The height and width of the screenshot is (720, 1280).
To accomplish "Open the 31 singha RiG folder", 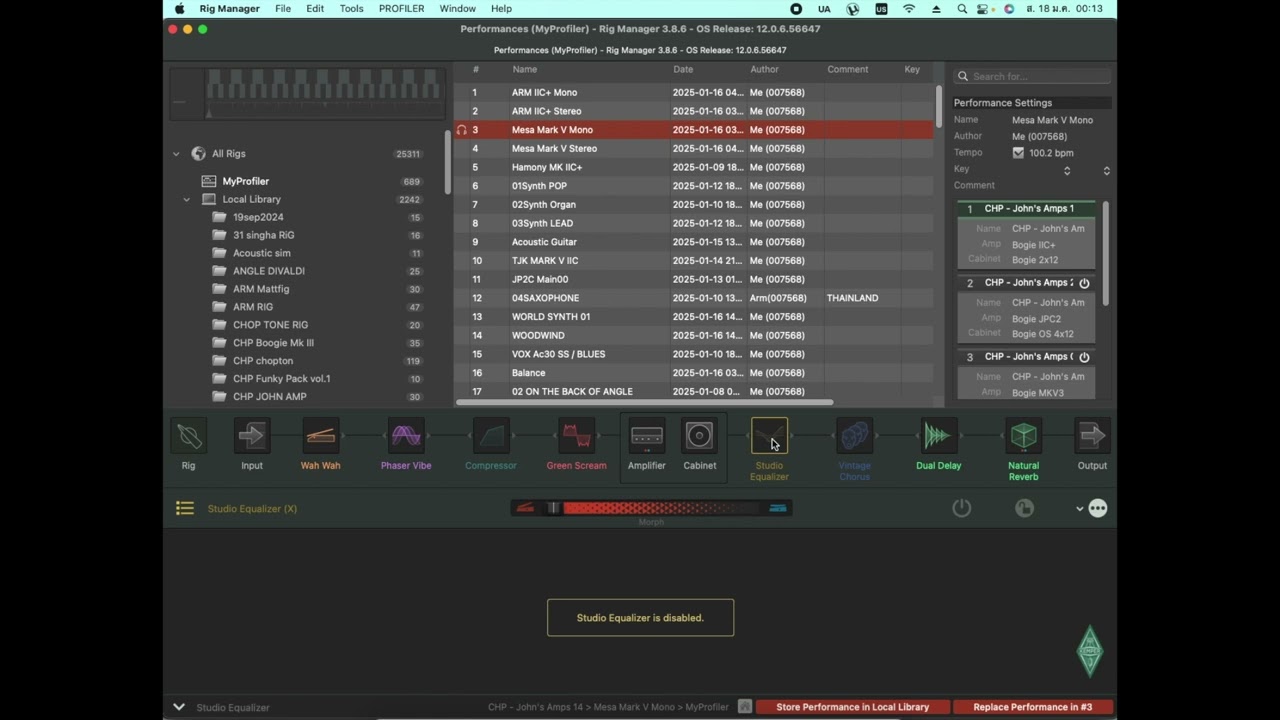I will click(x=264, y=235).
